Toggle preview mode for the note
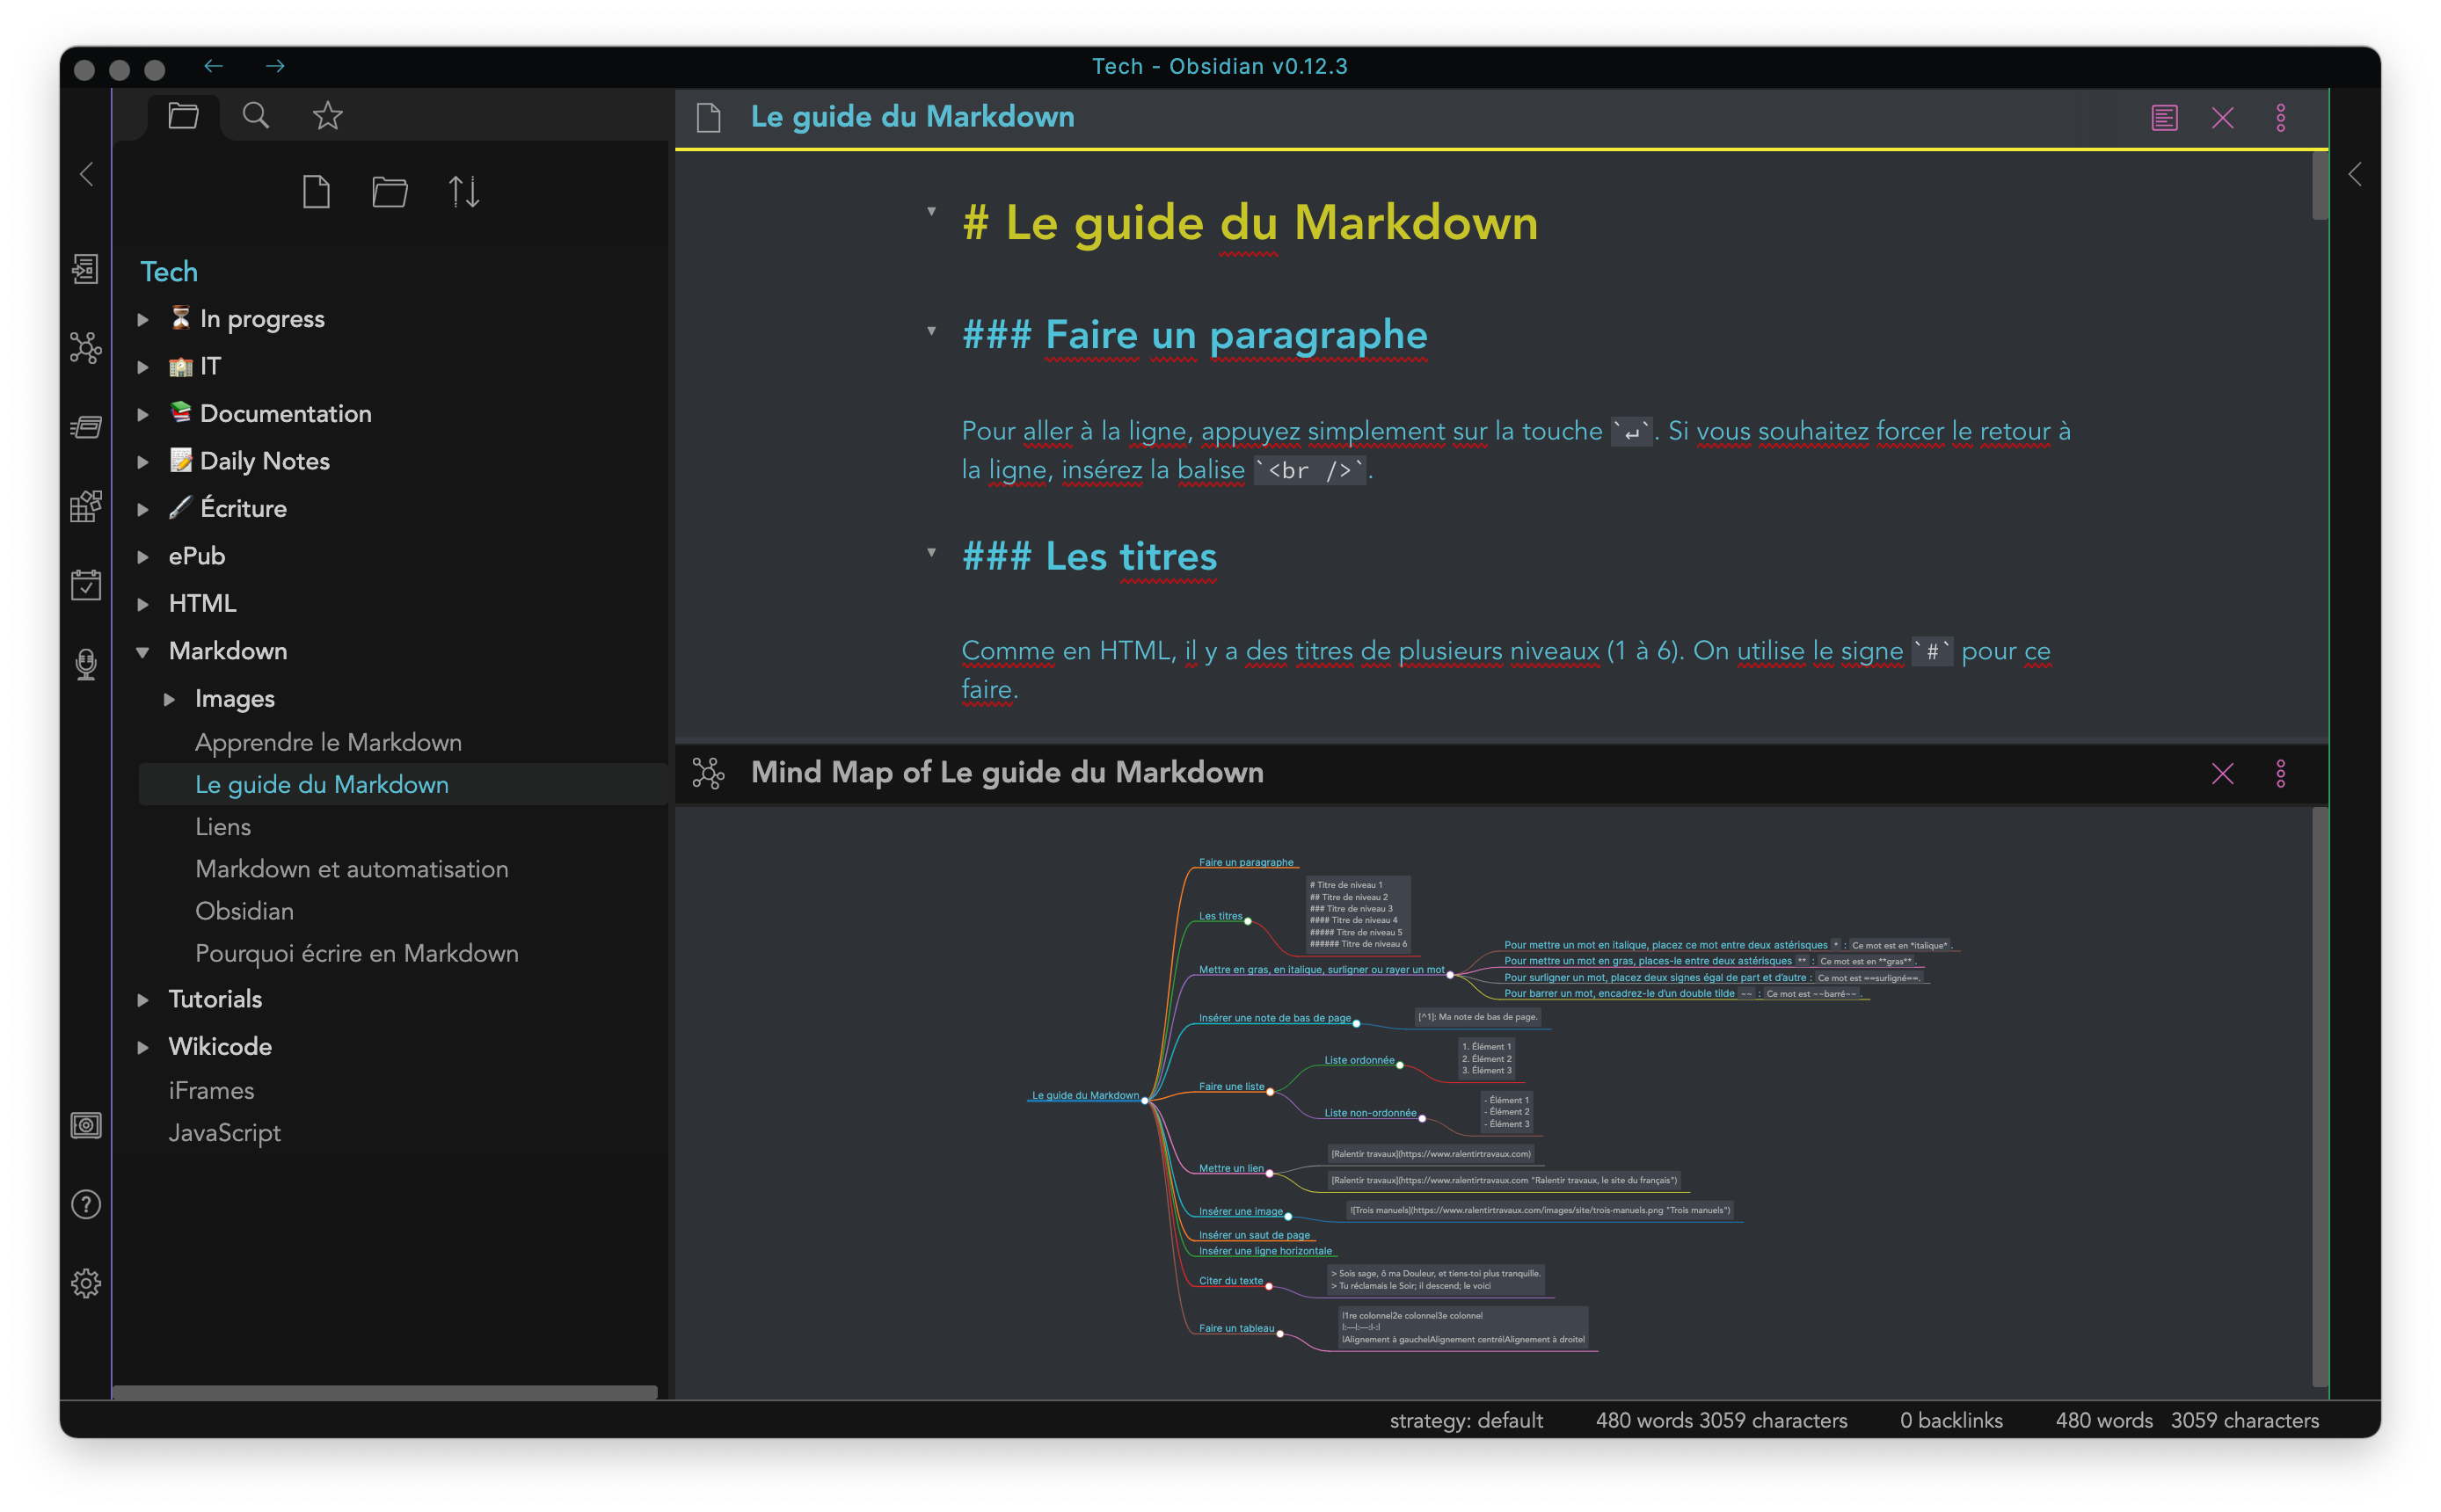The image size is (2441, 1512). (x=2165, y=118)
